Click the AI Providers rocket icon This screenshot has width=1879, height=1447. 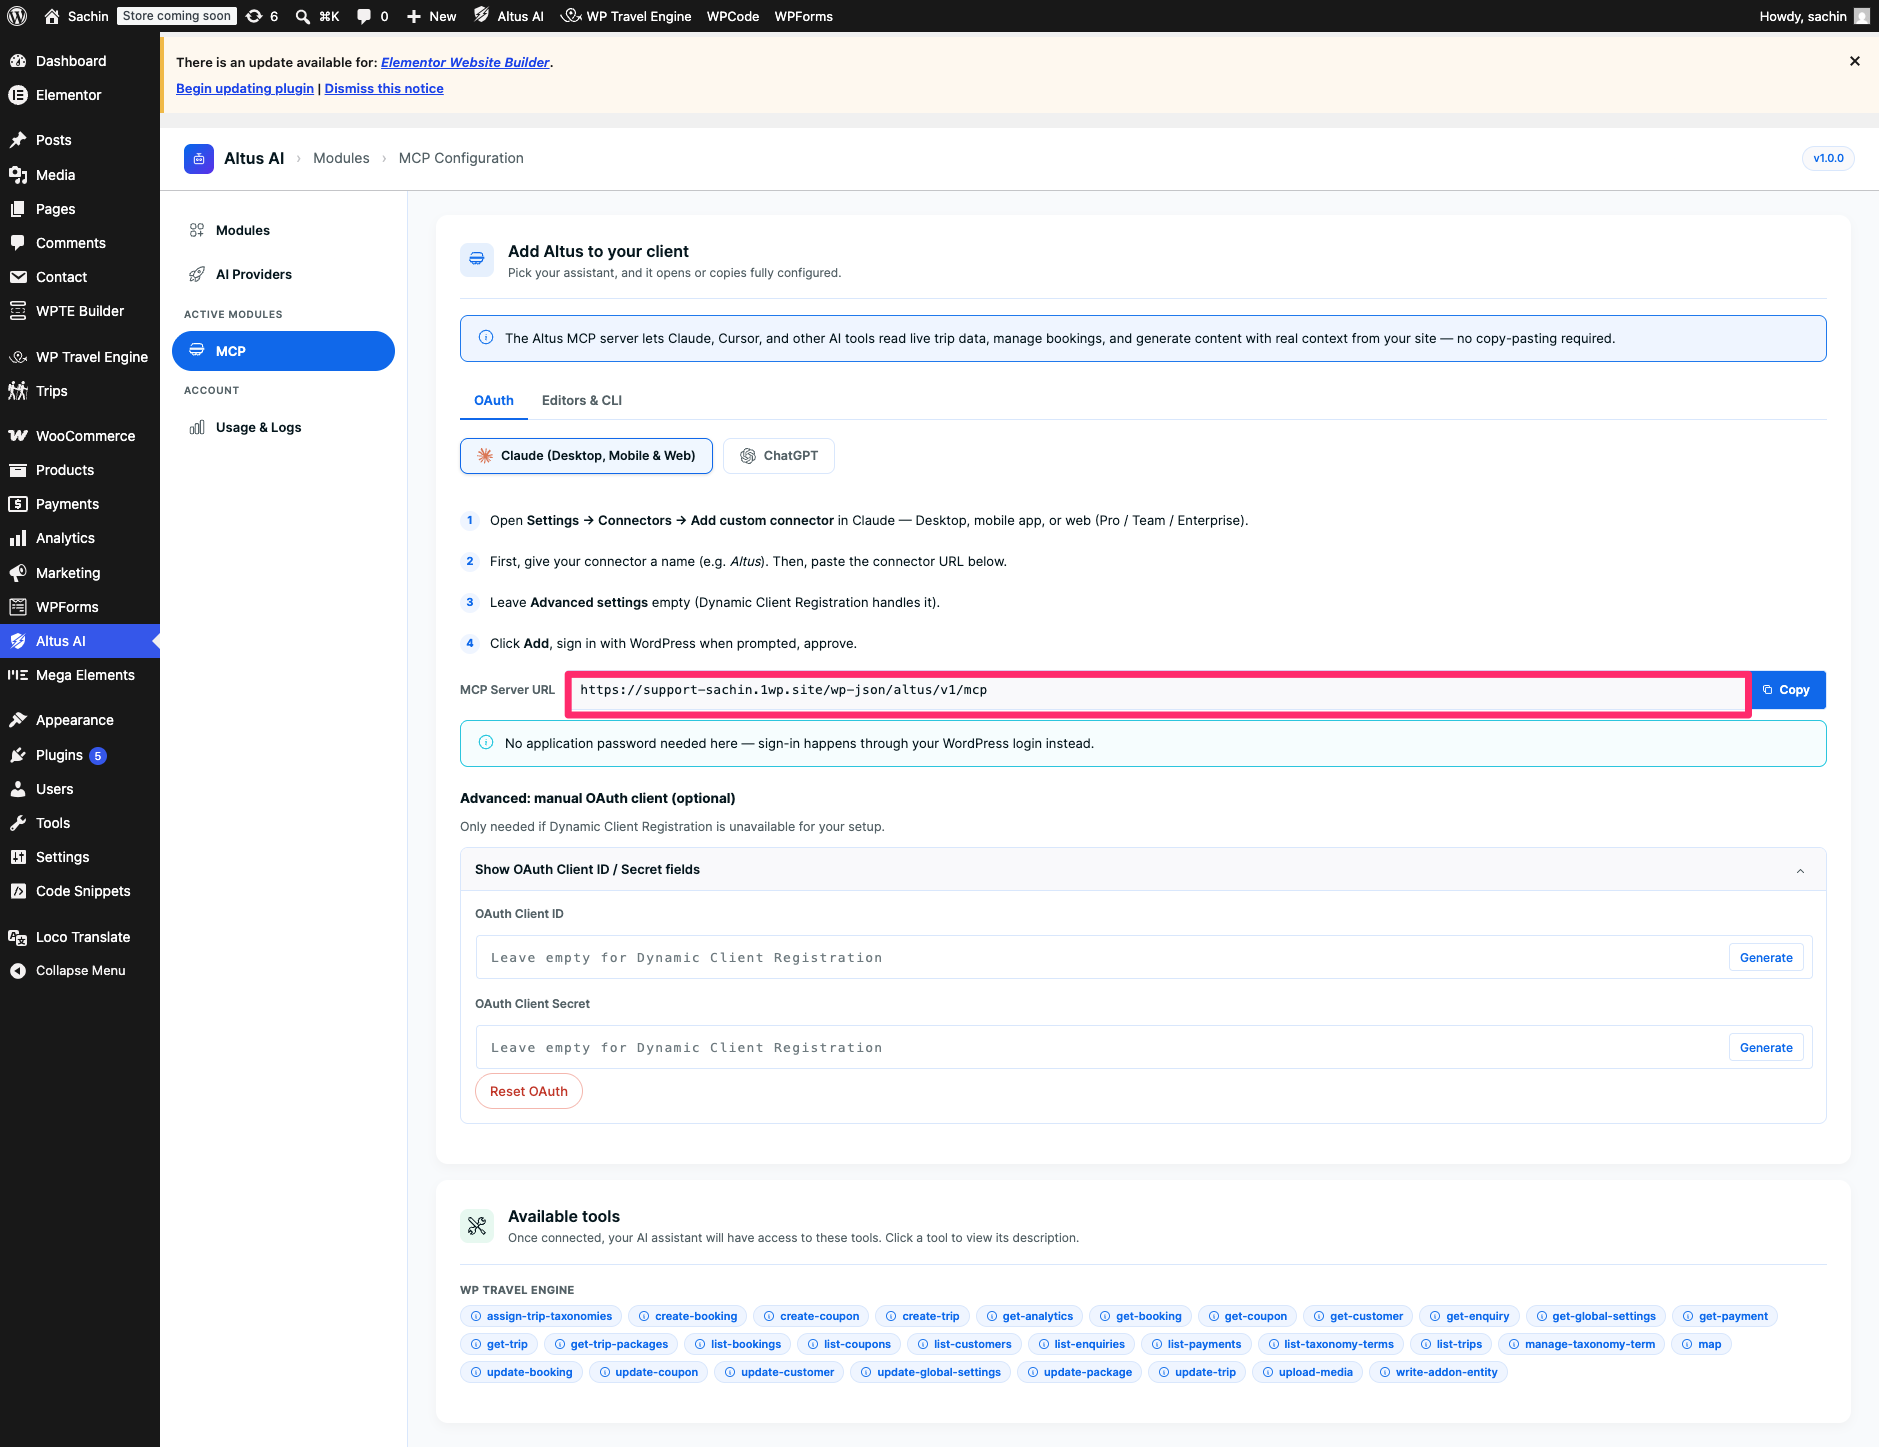[197, 274]
